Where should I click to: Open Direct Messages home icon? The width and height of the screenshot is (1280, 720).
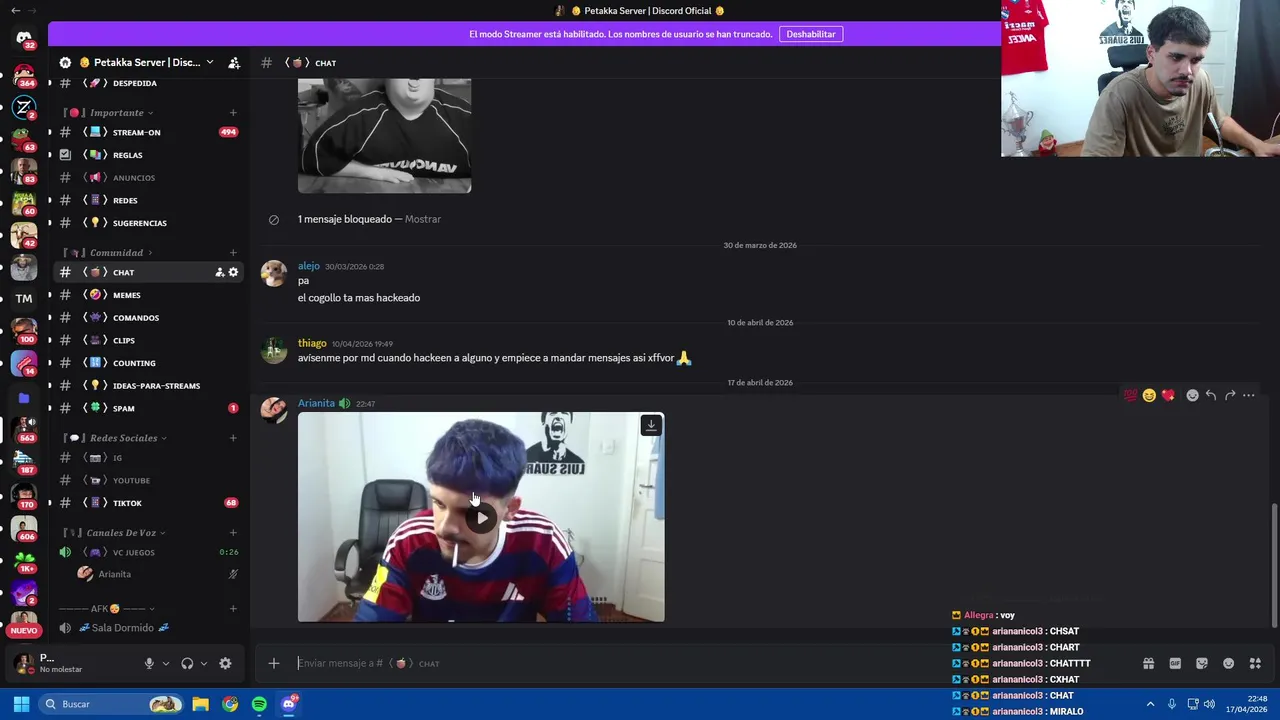click(x=24, y=38)
